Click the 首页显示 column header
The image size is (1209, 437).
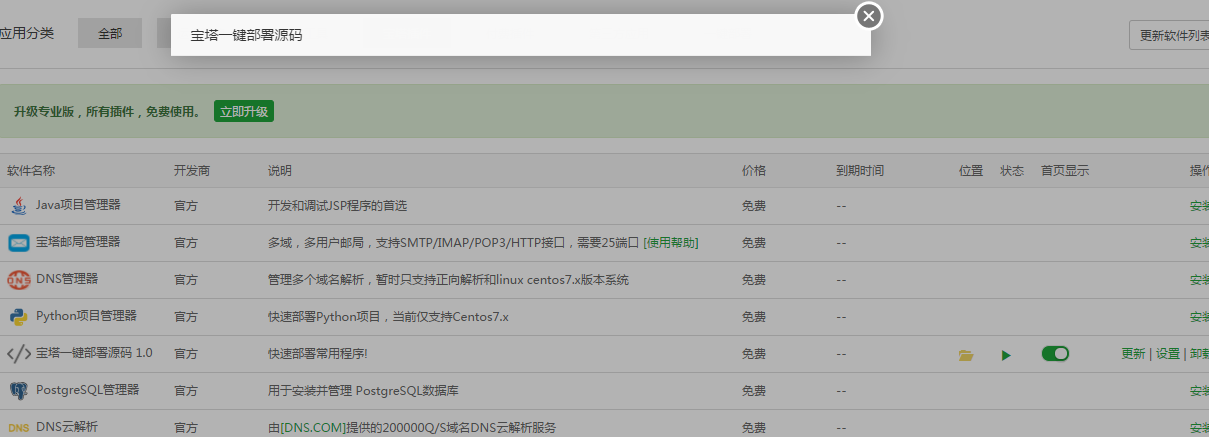[x=1065, y=171]
